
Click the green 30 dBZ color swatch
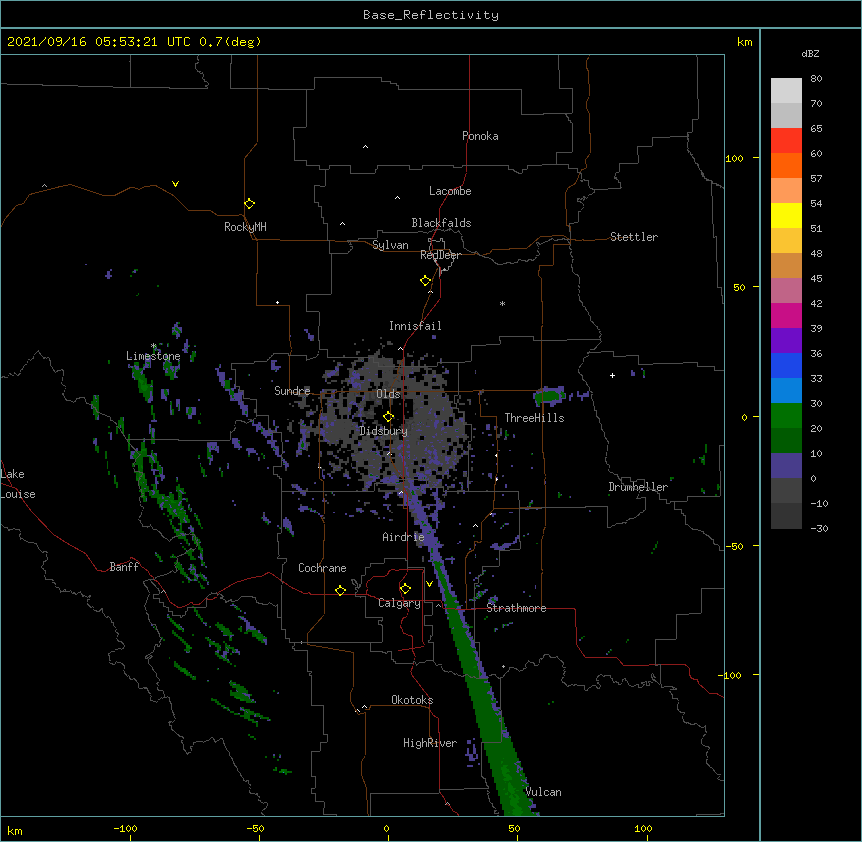(786, 416)
